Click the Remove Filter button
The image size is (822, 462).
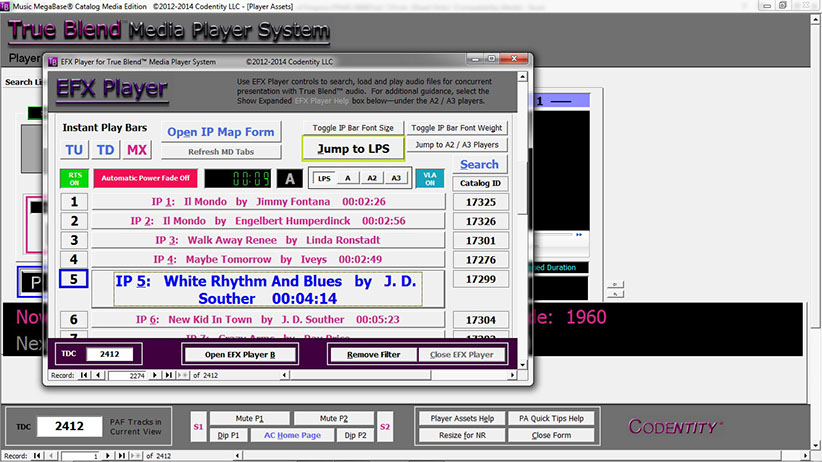pos(375,355)
